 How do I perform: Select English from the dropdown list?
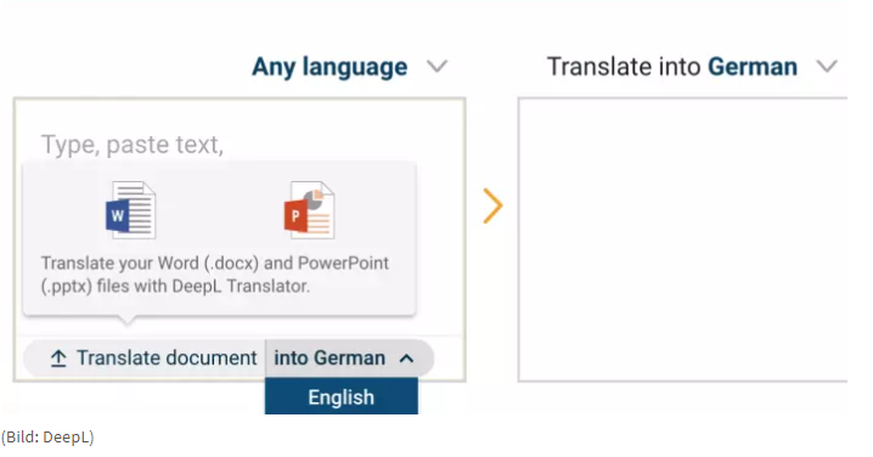coord(341,397)
